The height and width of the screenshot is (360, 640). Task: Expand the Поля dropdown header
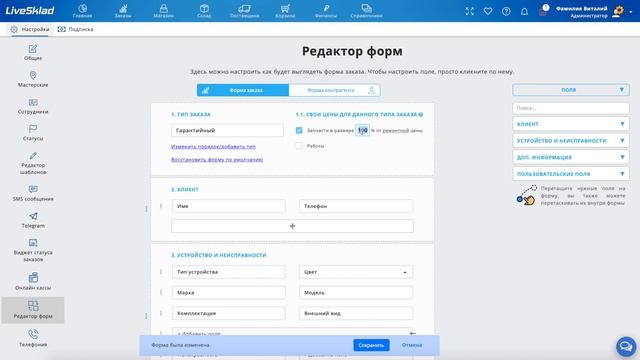click(571, 90)
